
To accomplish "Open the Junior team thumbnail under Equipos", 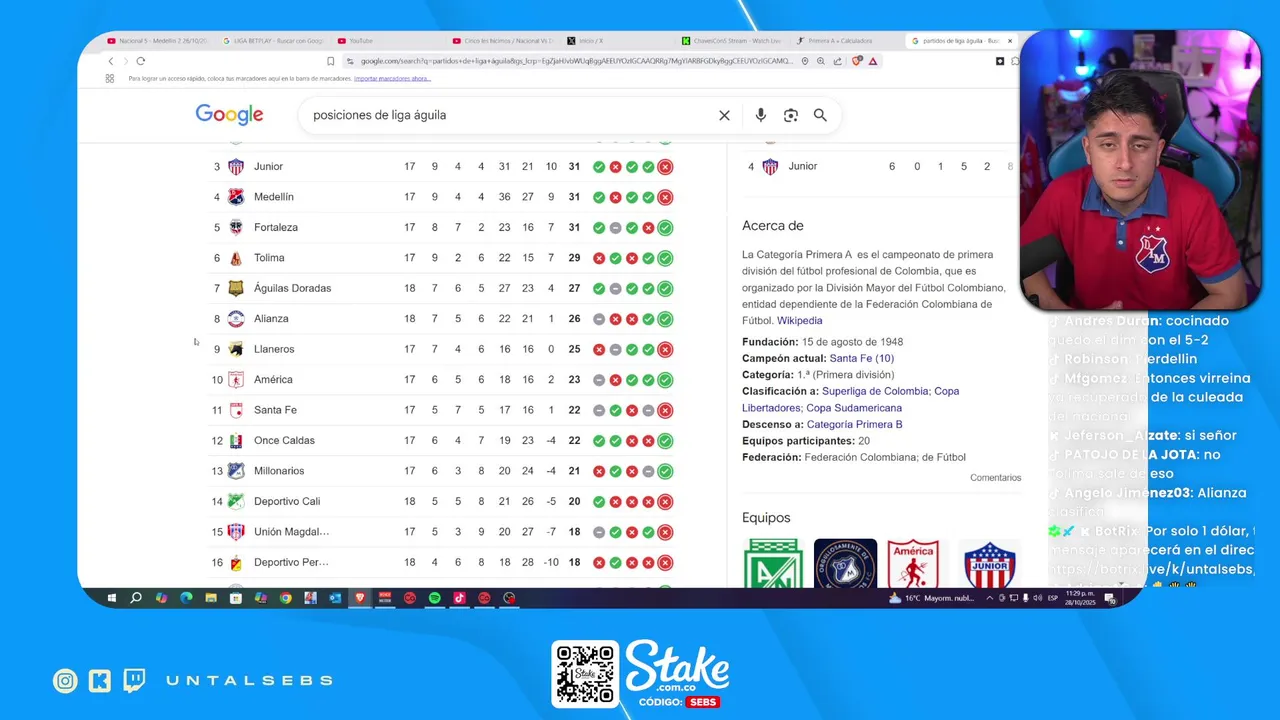I will (x=989, y=563).
